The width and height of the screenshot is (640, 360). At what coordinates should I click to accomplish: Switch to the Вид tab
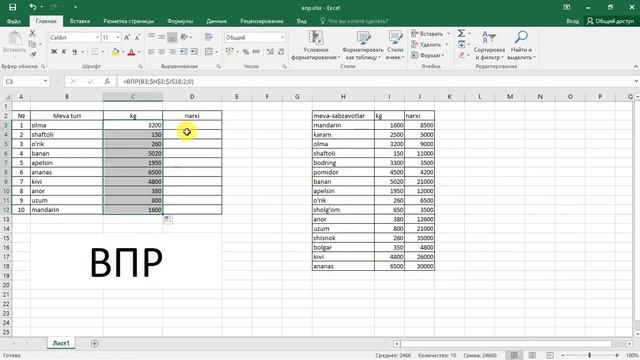pos(302,21)
